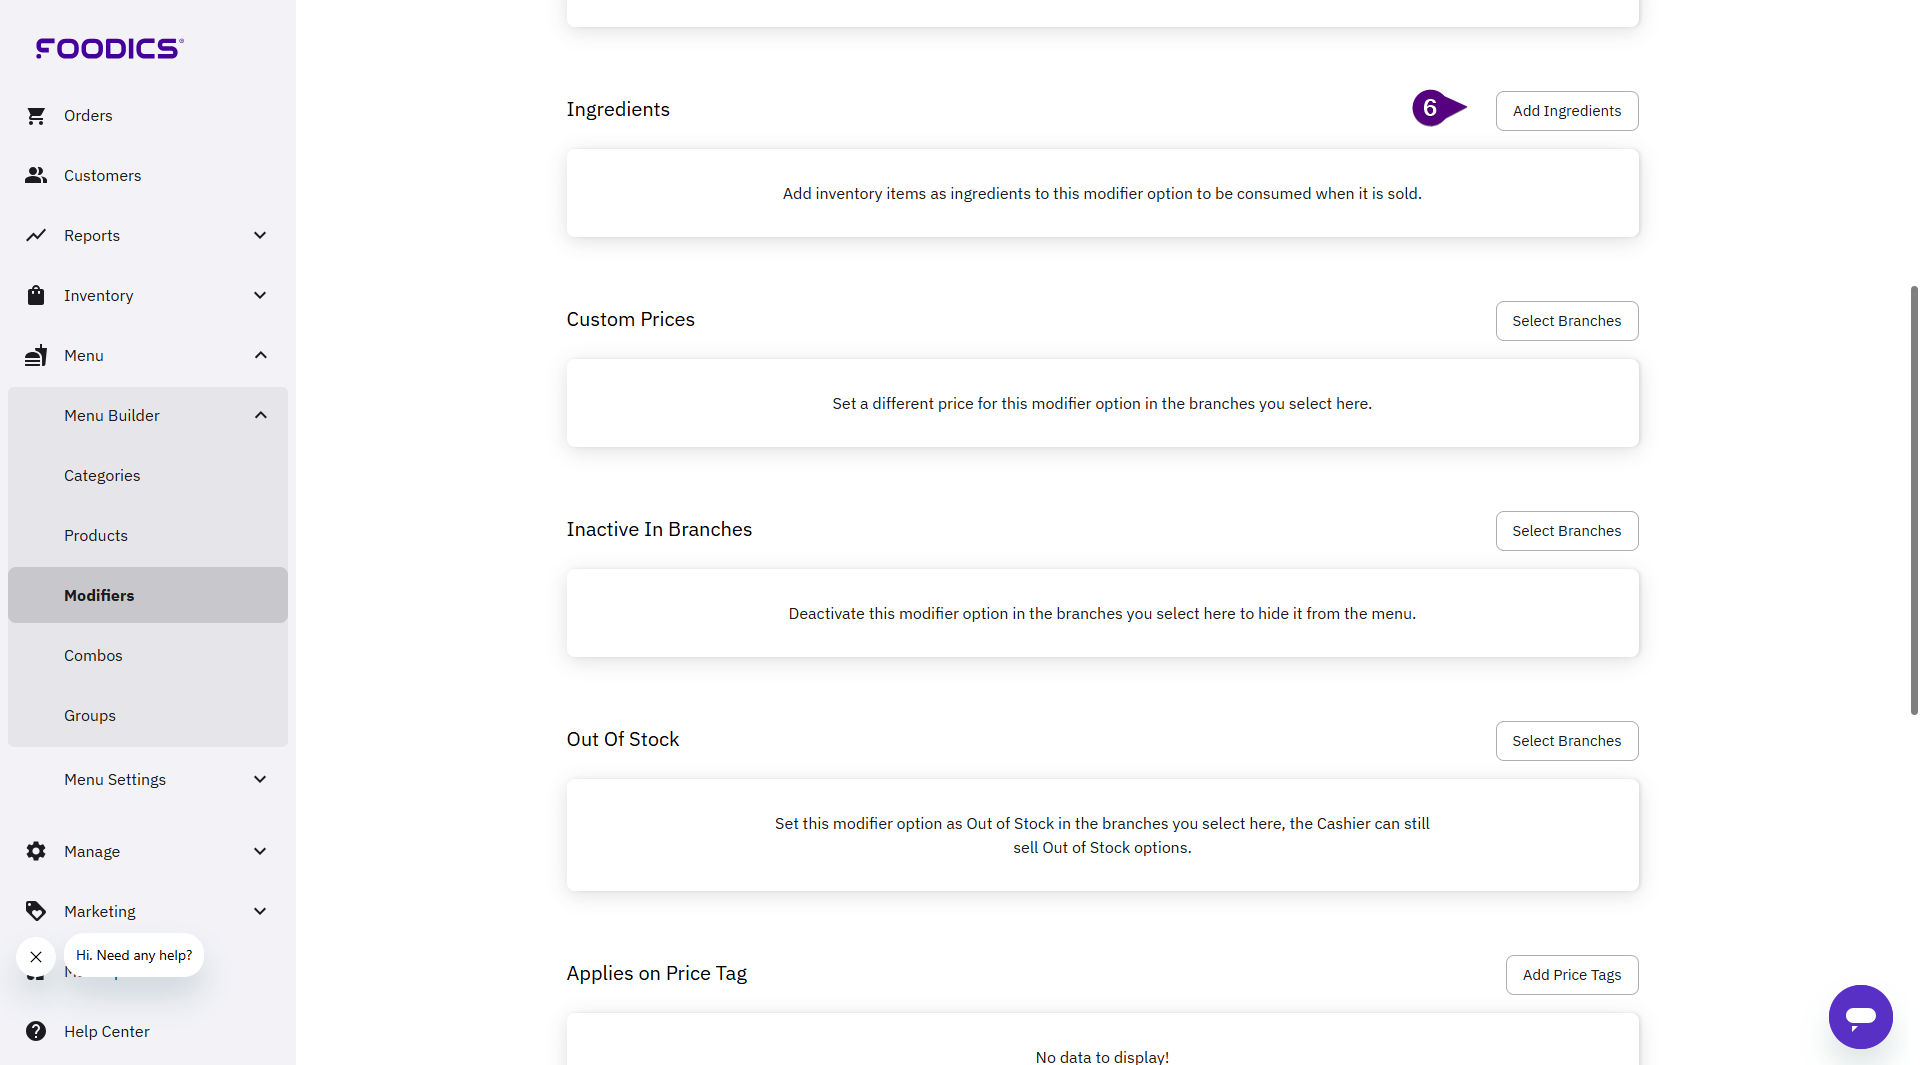1920x1065 pixels.
Task: Click the Inventory bag icon
Action: click(36, 296)
